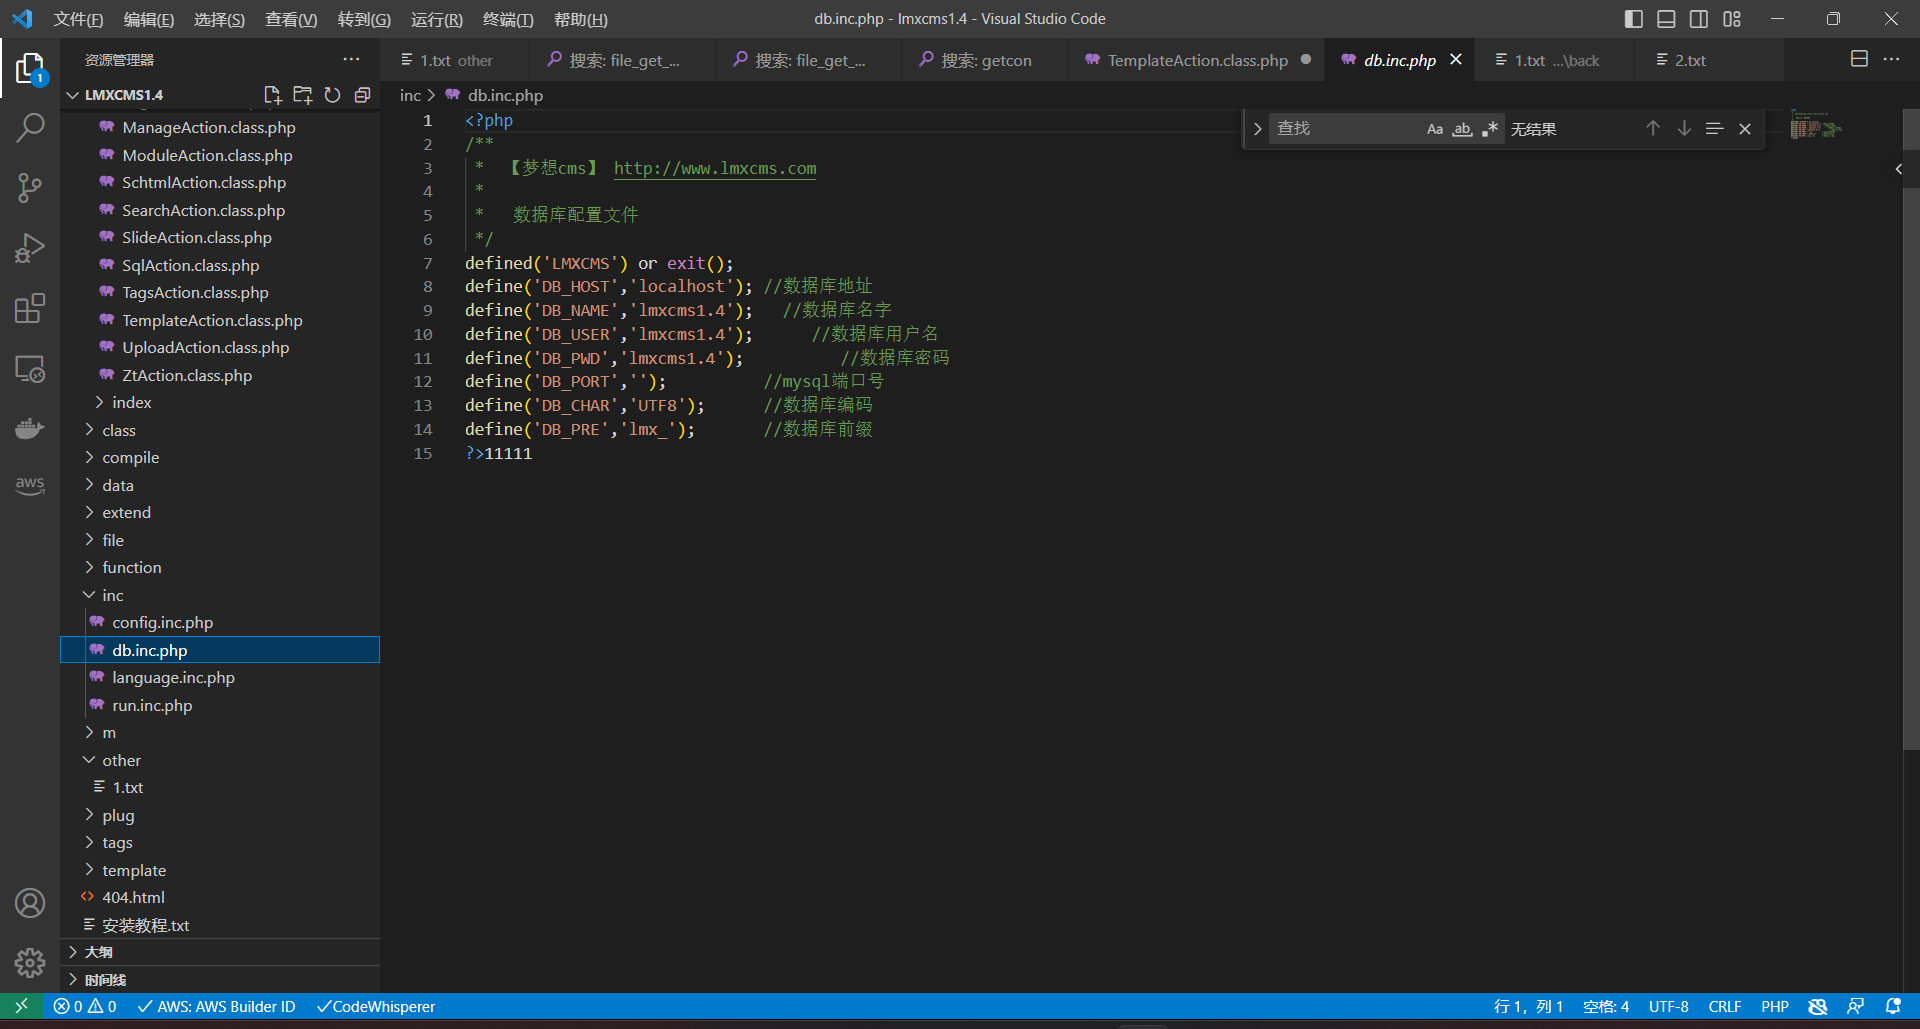This screenshot has width=1920, height=1029.
Task: Open the AWS Toolkit view
Action: (x=30, y=485)
